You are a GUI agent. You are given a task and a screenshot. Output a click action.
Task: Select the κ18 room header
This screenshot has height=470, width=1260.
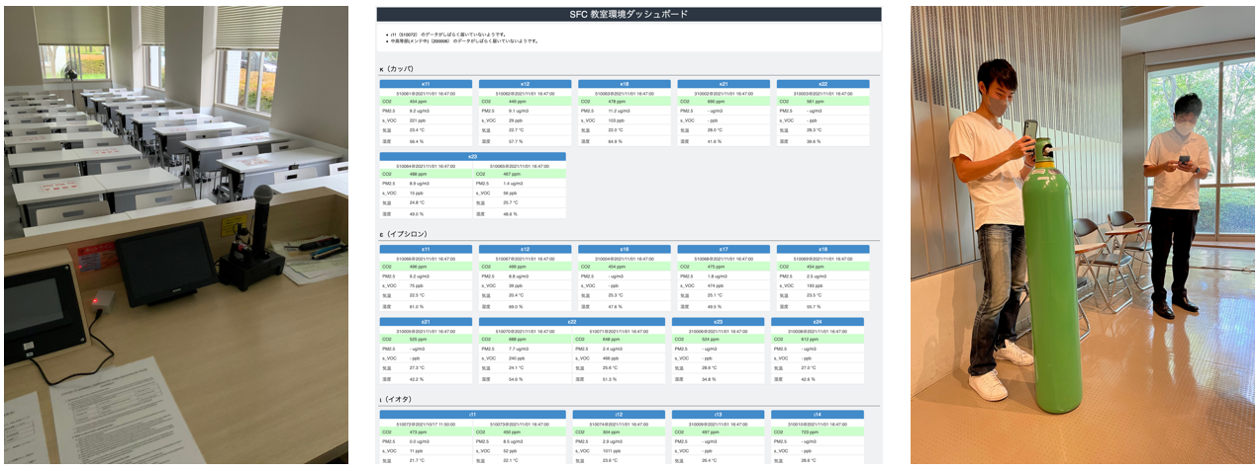[x=624, y=84]
